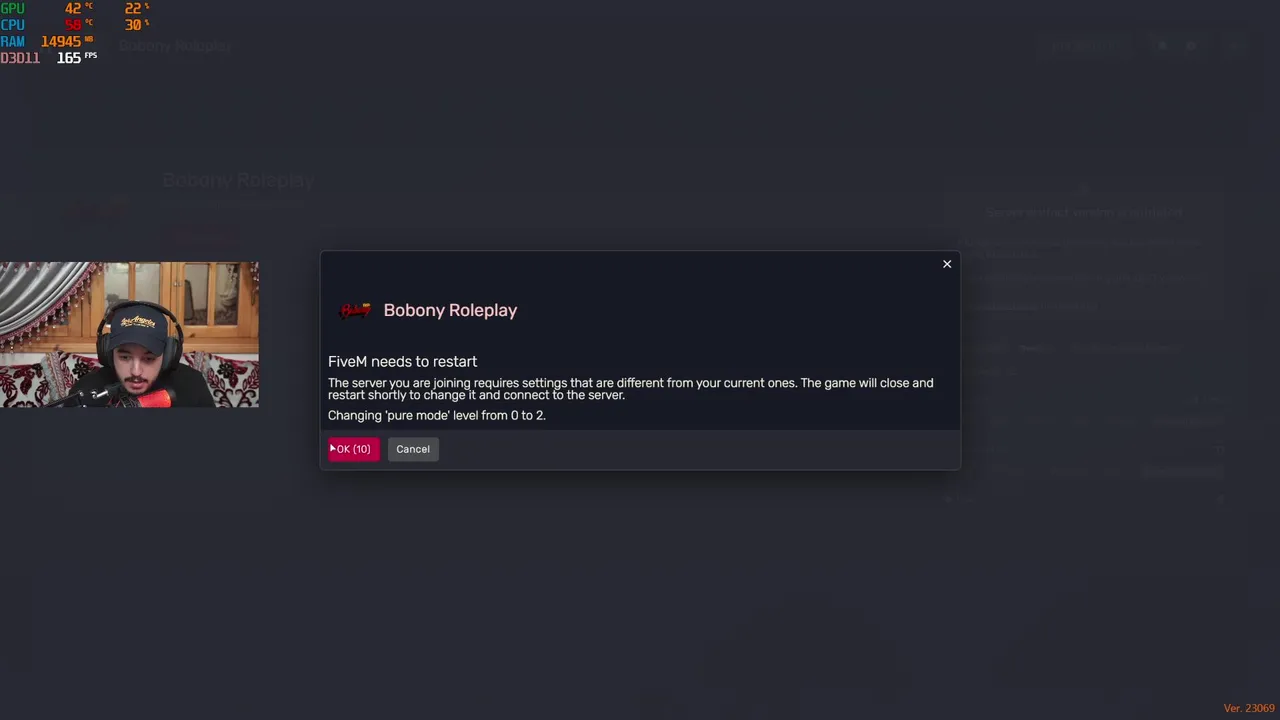Cancel the FiveM restart prompt

413,449
